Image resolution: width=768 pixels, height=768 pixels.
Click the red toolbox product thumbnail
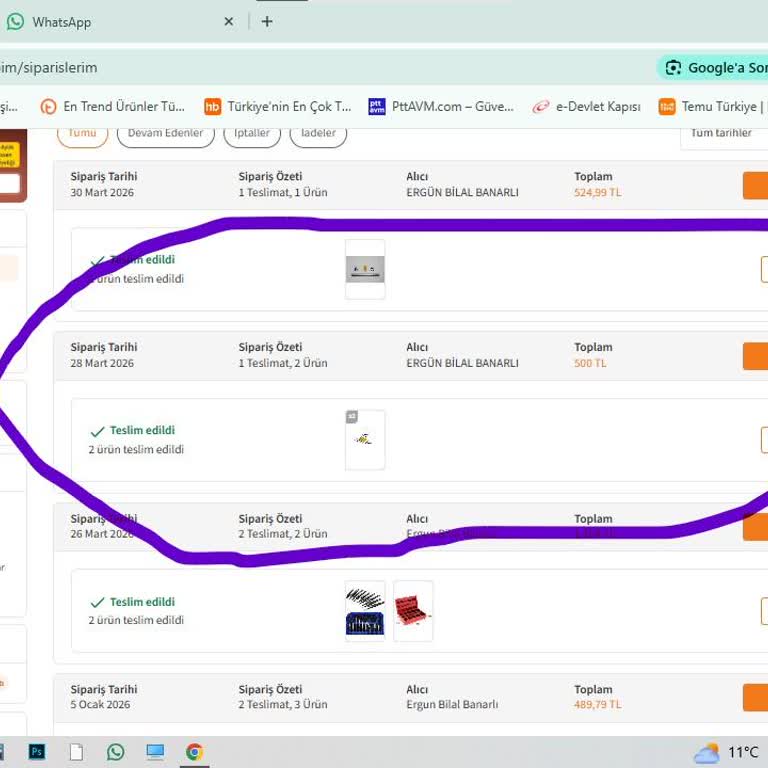tap(413, 611)
